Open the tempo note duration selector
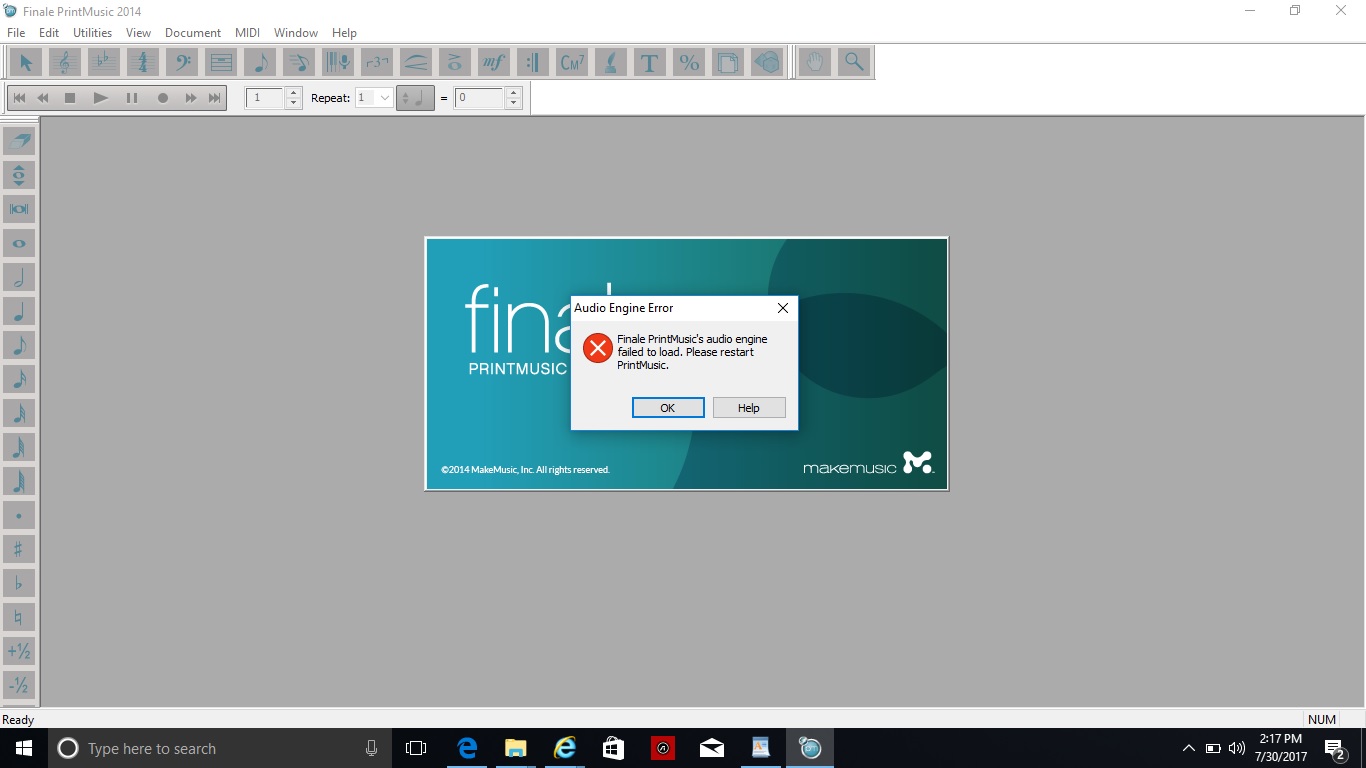The image size is (1366, 768). [415, 98]
